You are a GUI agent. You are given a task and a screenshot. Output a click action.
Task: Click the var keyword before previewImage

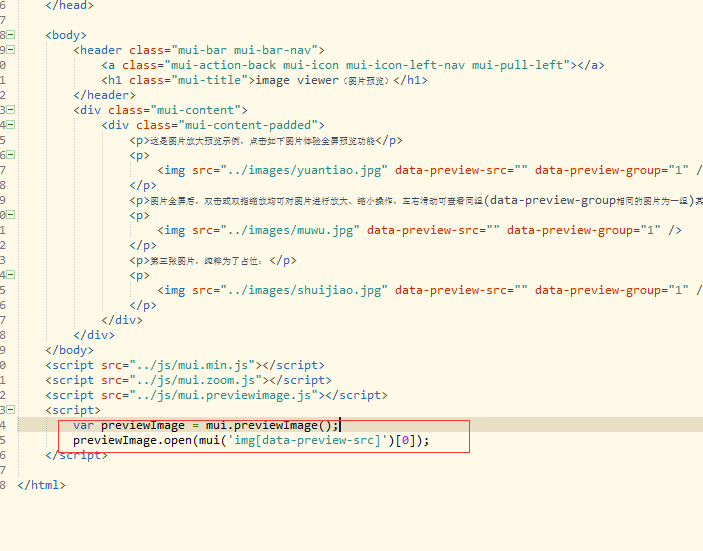84,425
